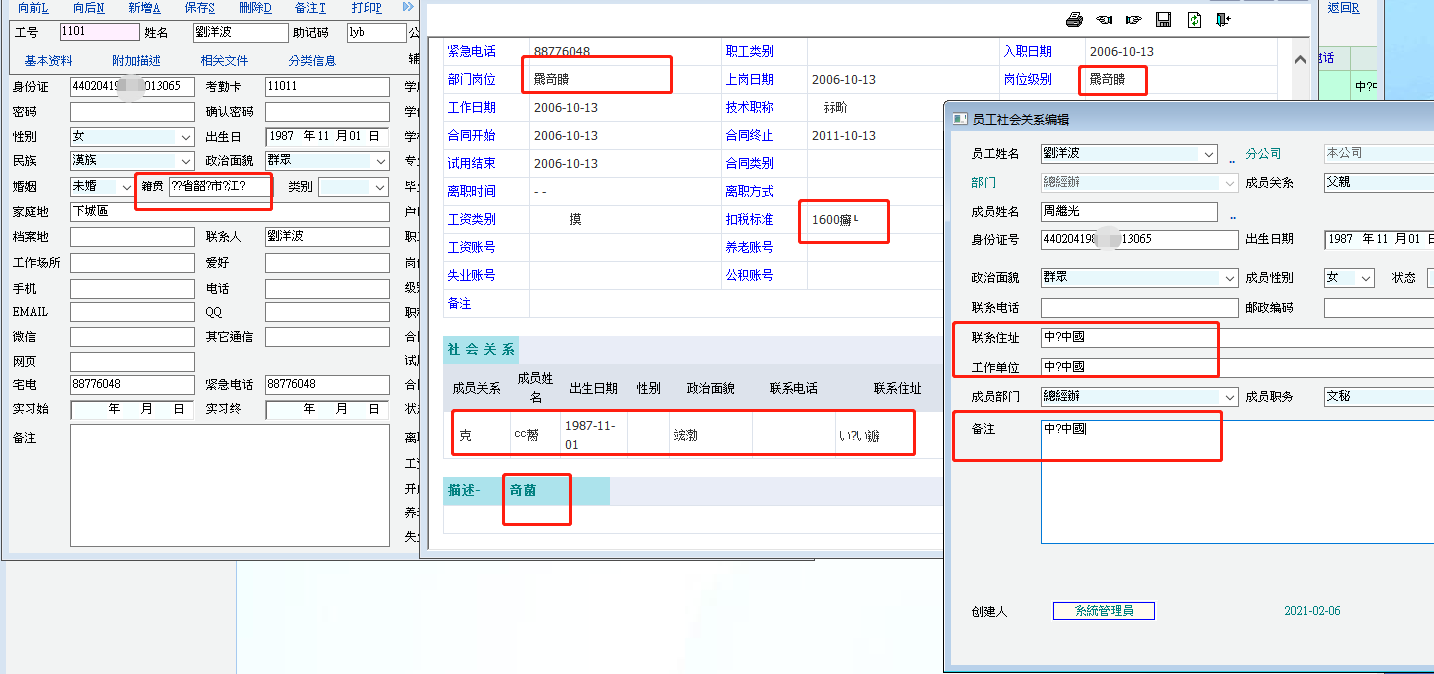The height and width of the screenshot is (674, 1434).
Task: Click the left-pointing hand previous icon
Action: [x=1104, y=20]
